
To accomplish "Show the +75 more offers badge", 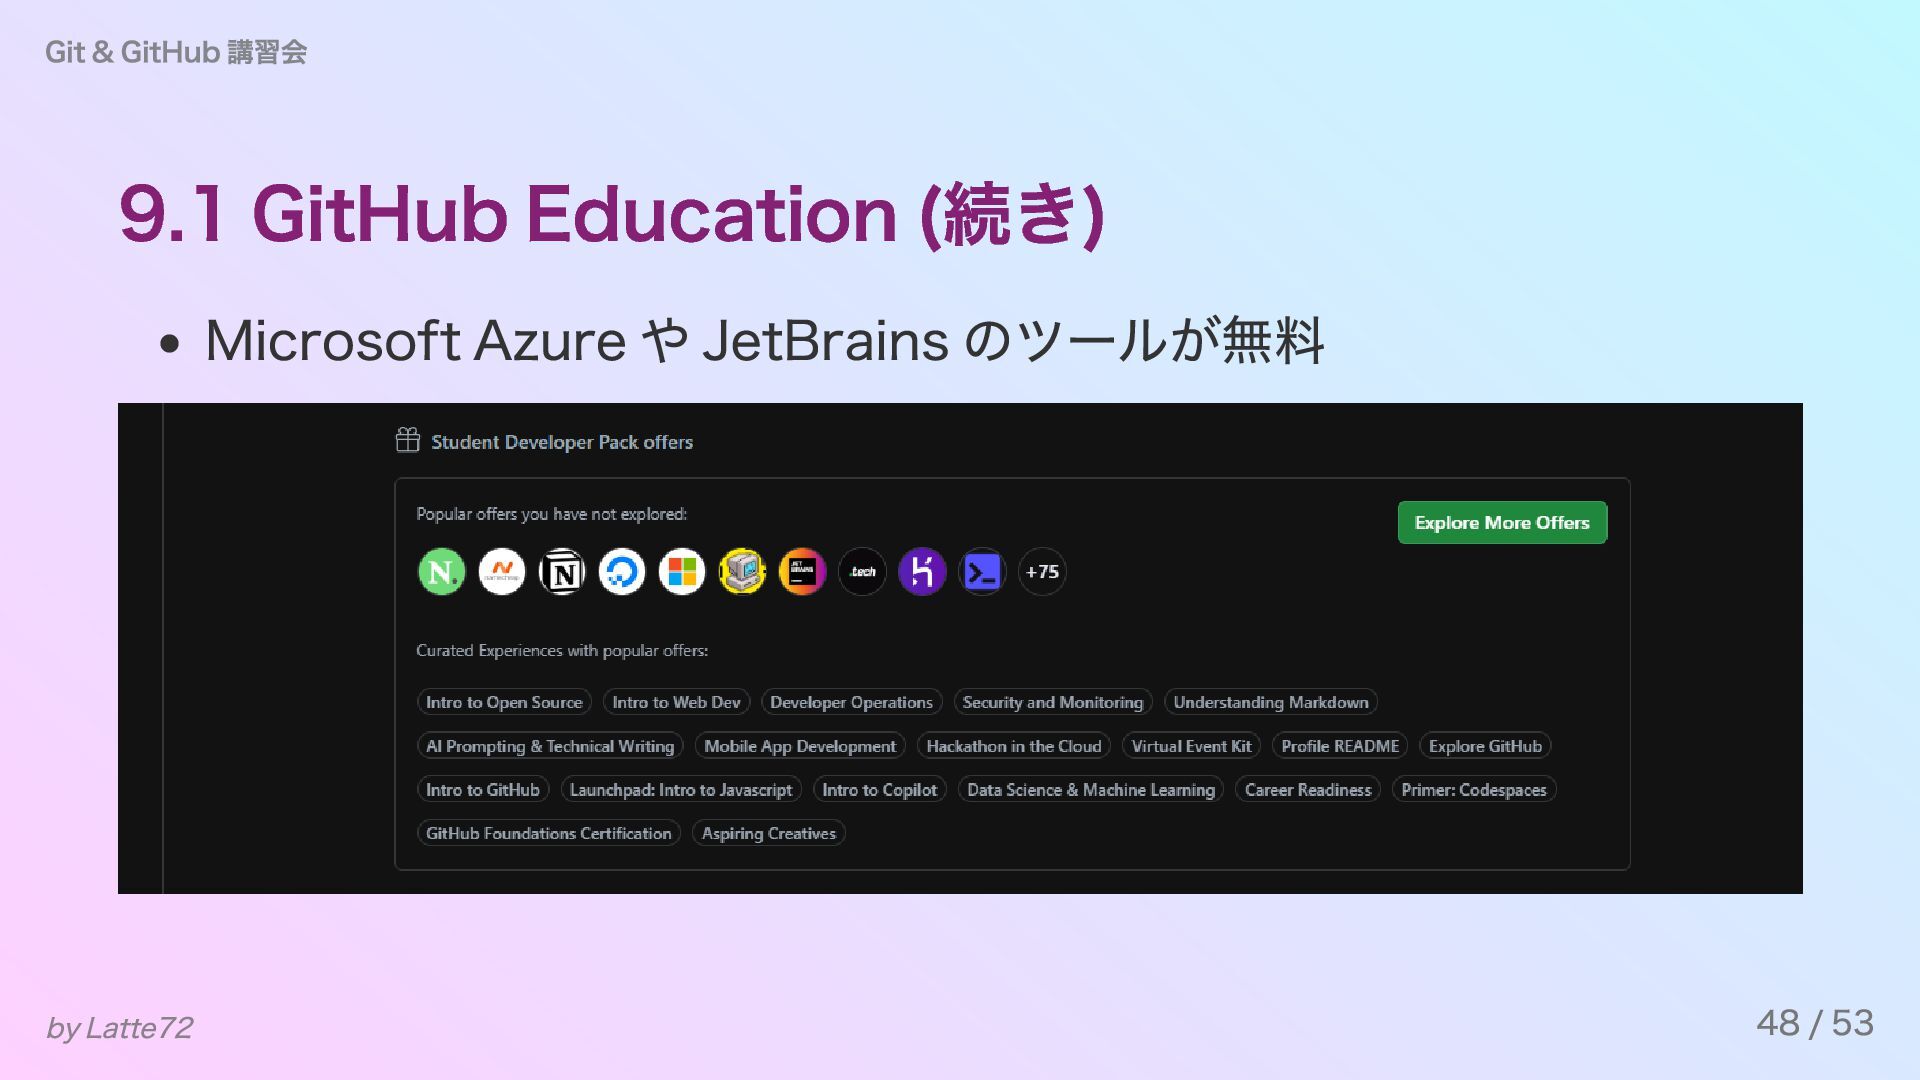I will click(1042, 572).
